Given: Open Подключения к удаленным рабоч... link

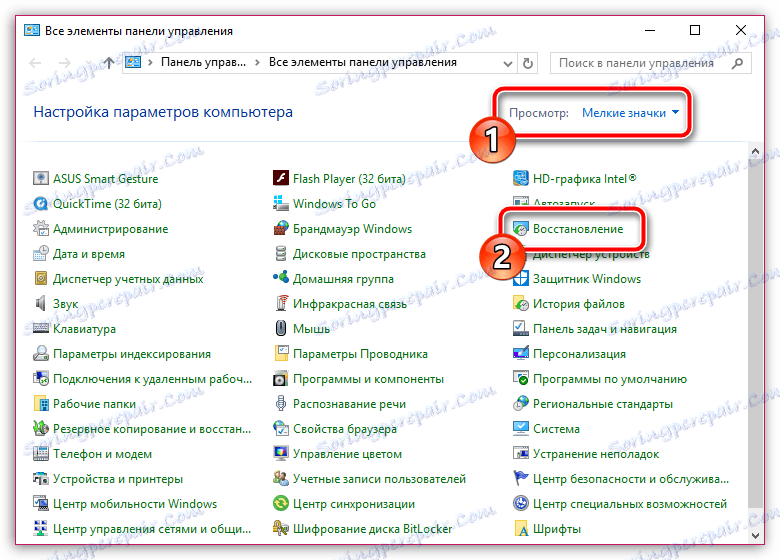Looking at the screenshot, I should click(152, 378).
